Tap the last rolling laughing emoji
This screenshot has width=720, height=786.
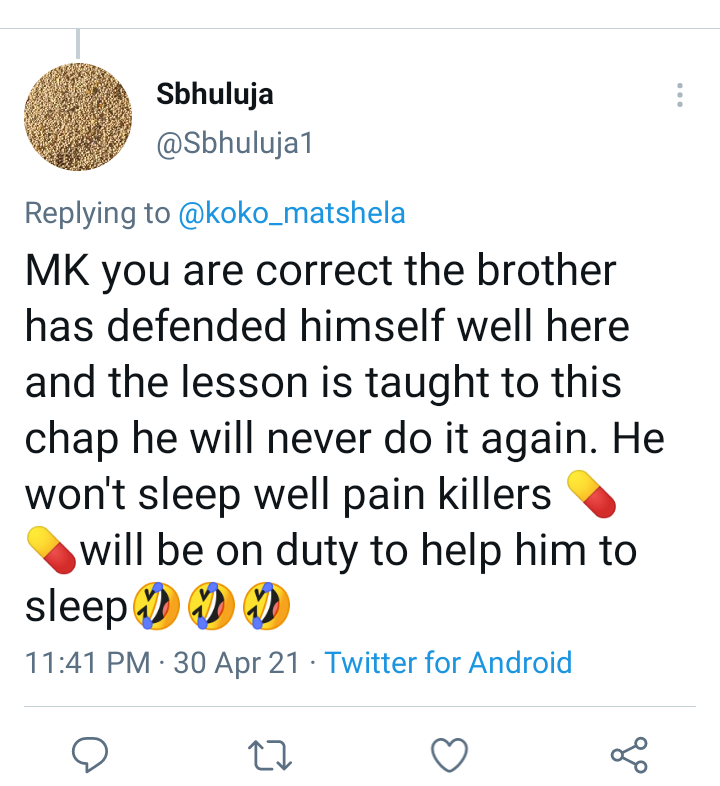pyautogui.click(x=266, y=606)
